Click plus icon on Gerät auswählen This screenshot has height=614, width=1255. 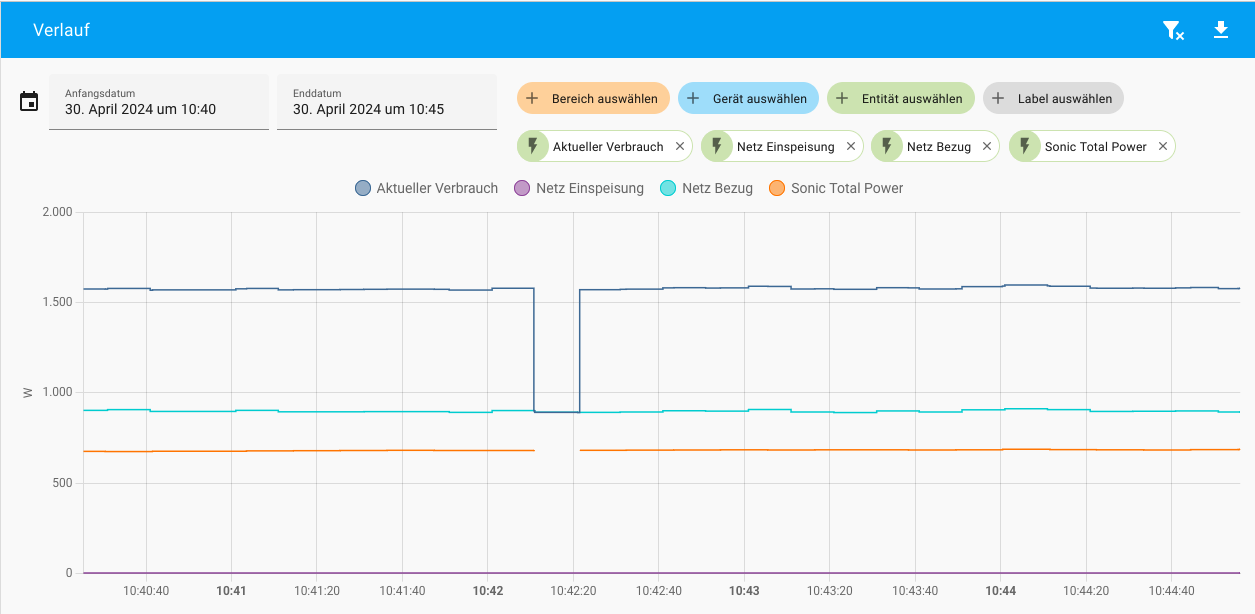coord(693,98)
